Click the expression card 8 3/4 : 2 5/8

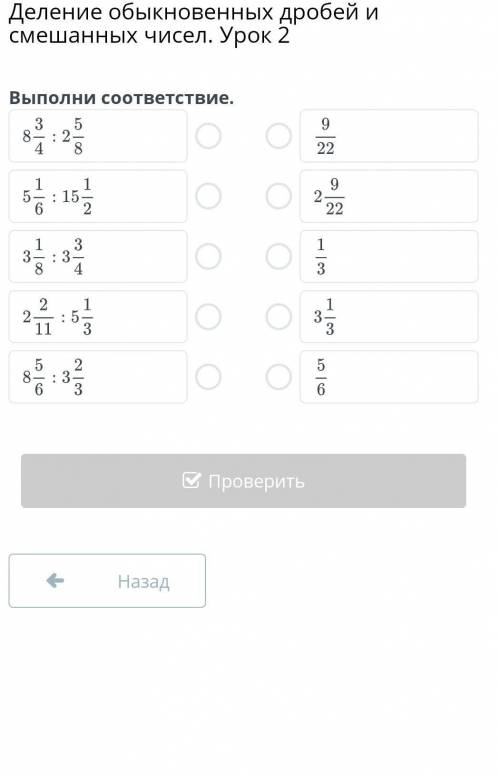pos(98,136)
